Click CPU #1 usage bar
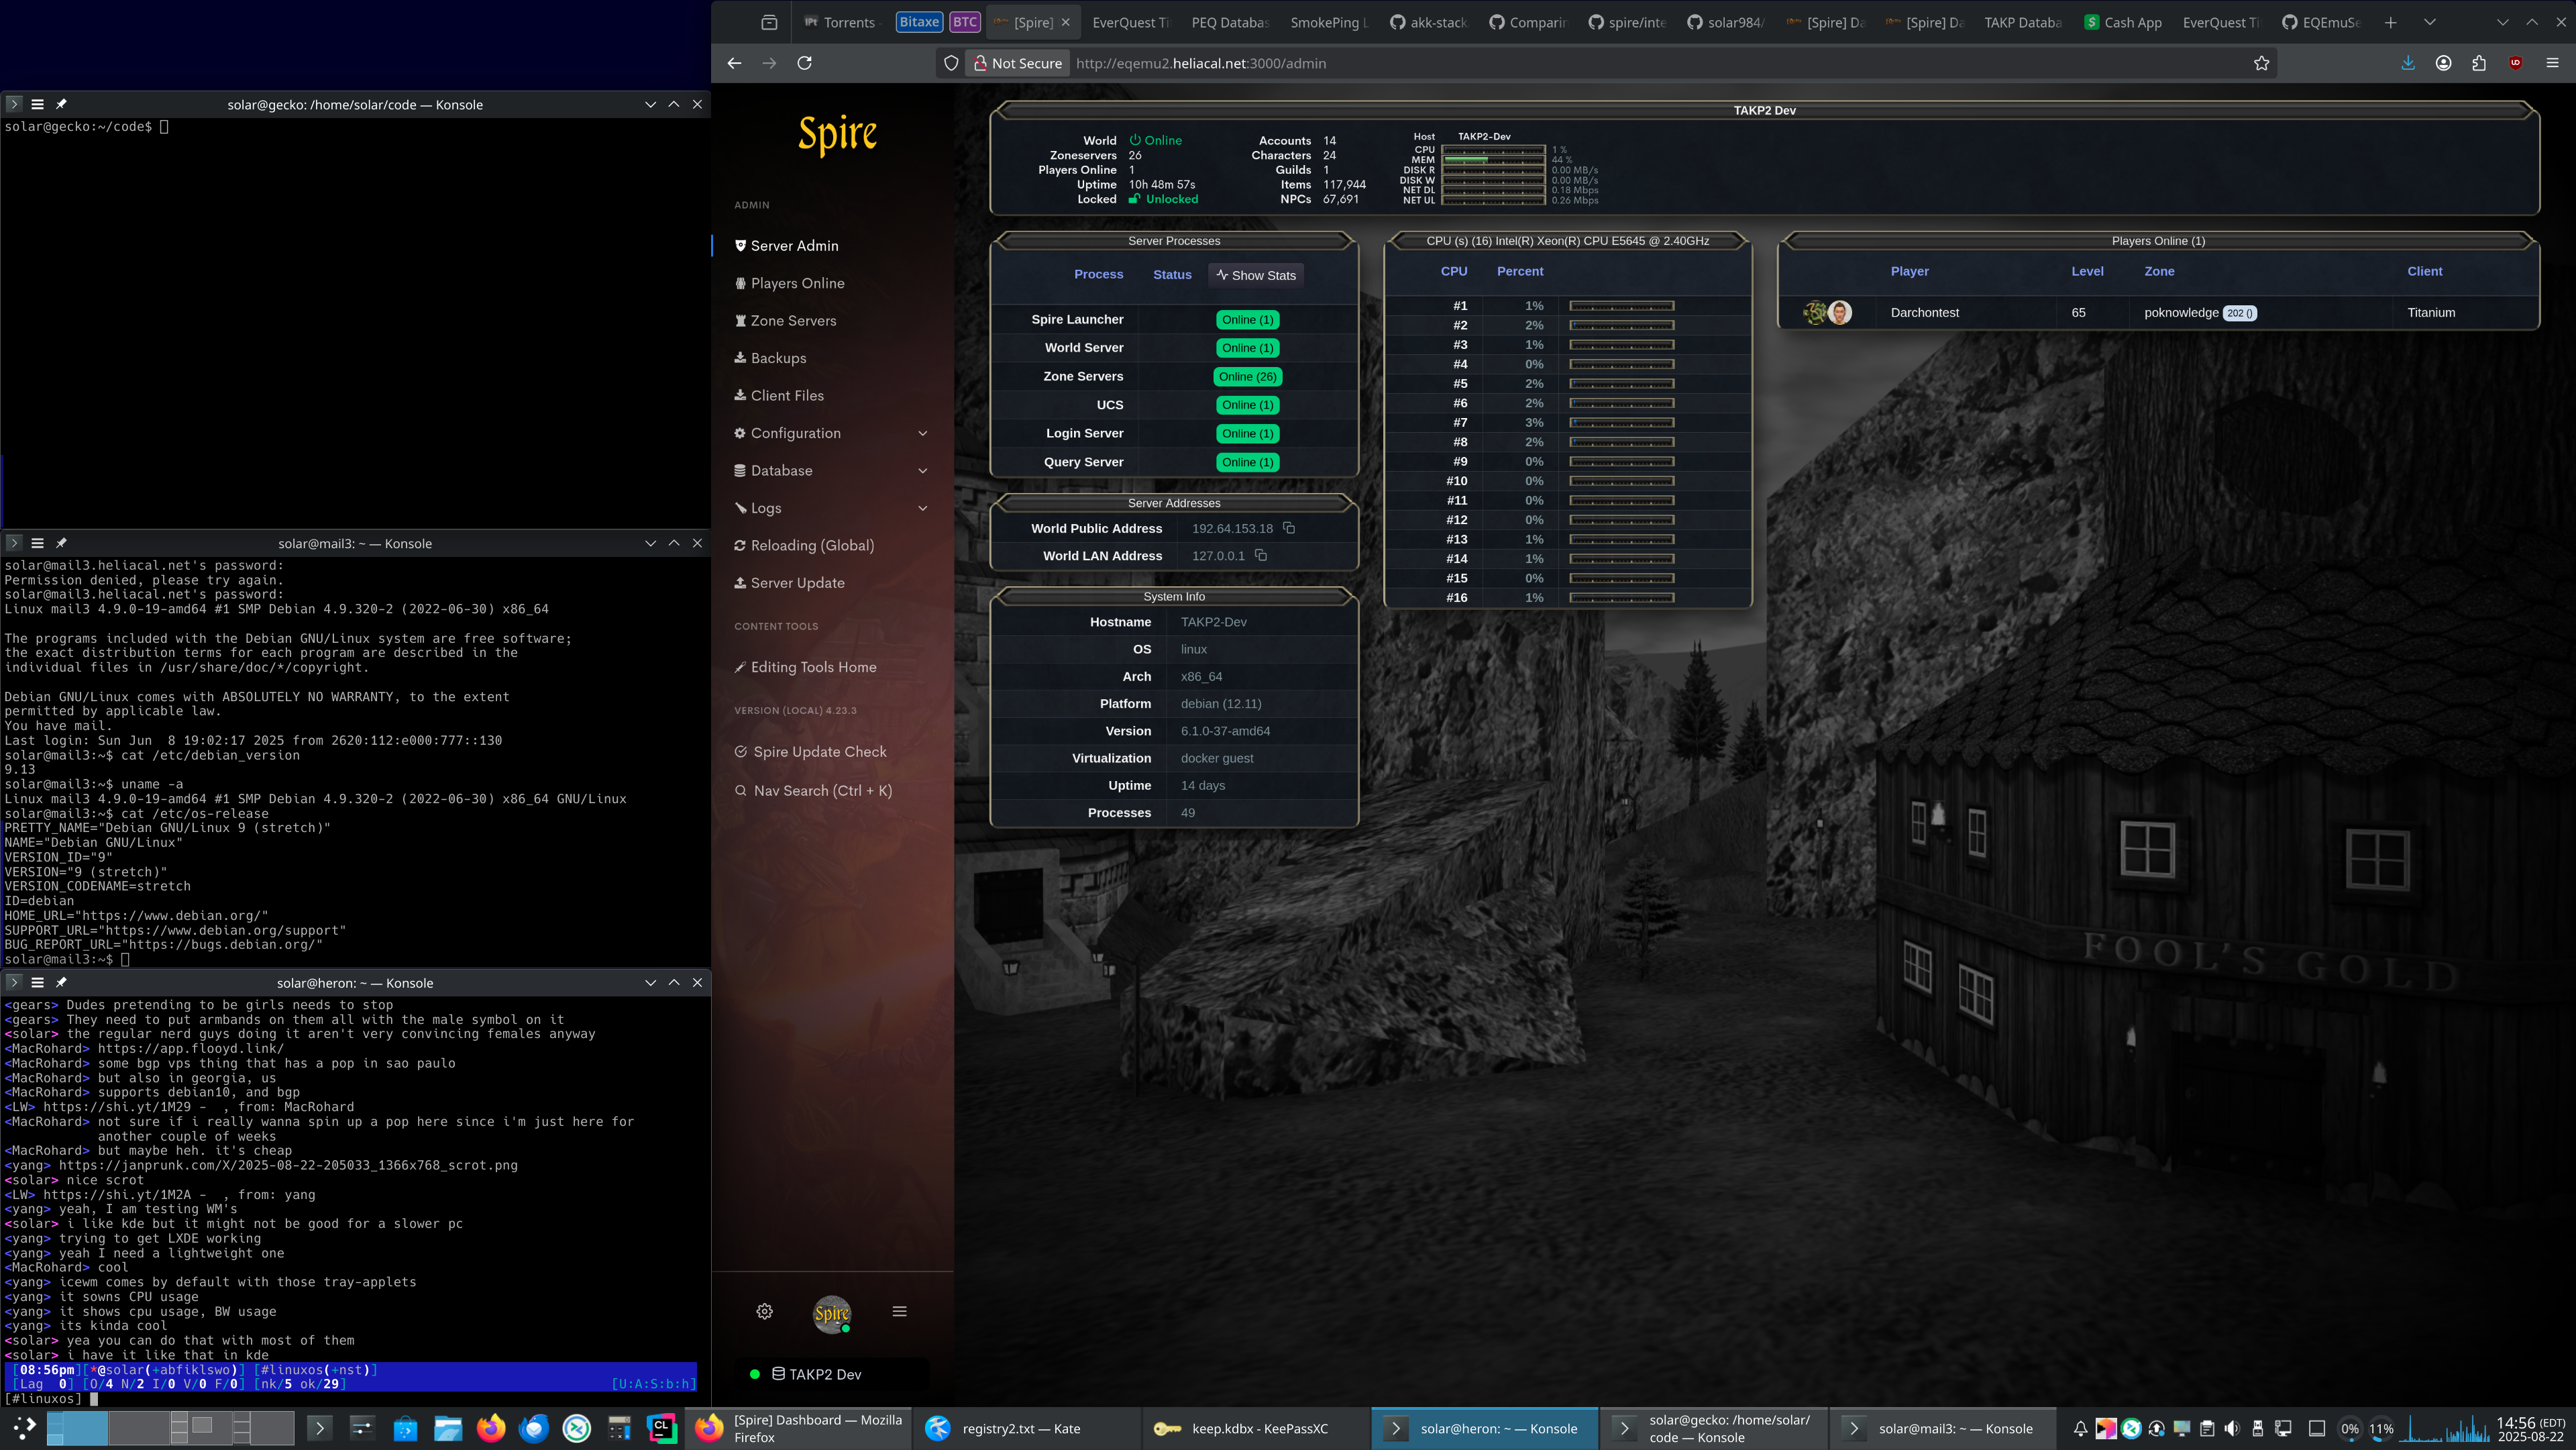Screen dimensions: 2576x1450 1621,306
